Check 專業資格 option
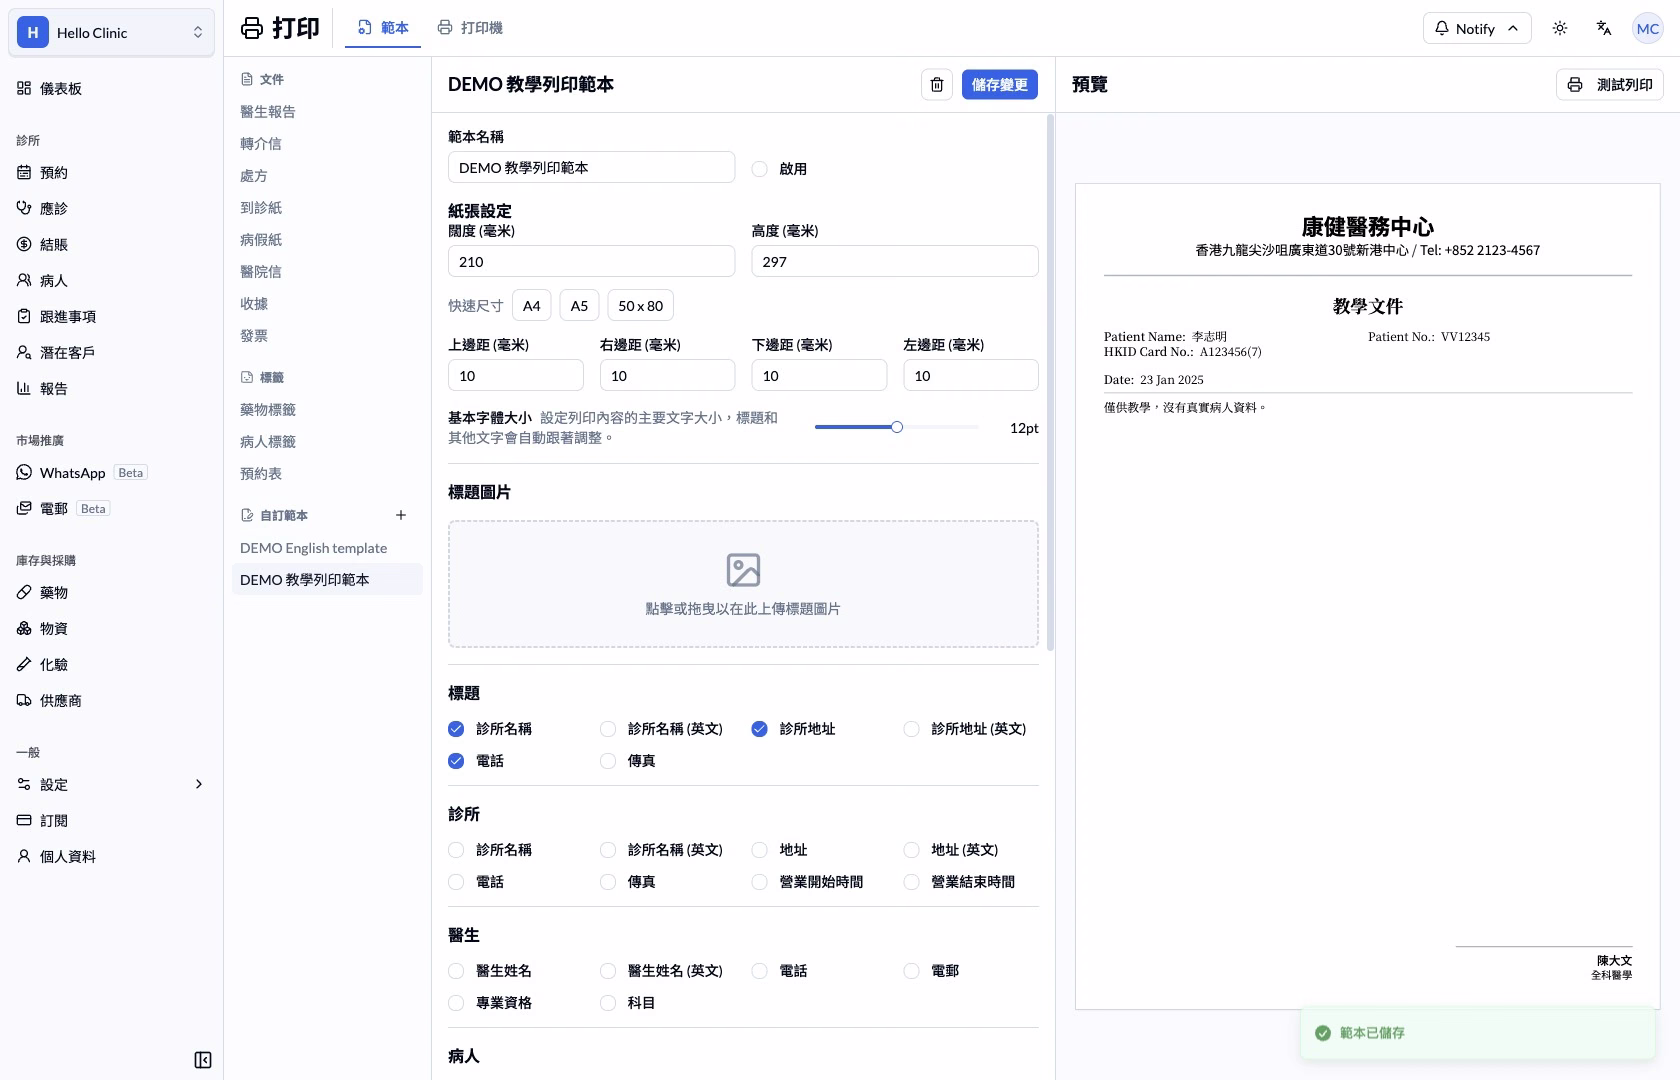 [456, 1003]
